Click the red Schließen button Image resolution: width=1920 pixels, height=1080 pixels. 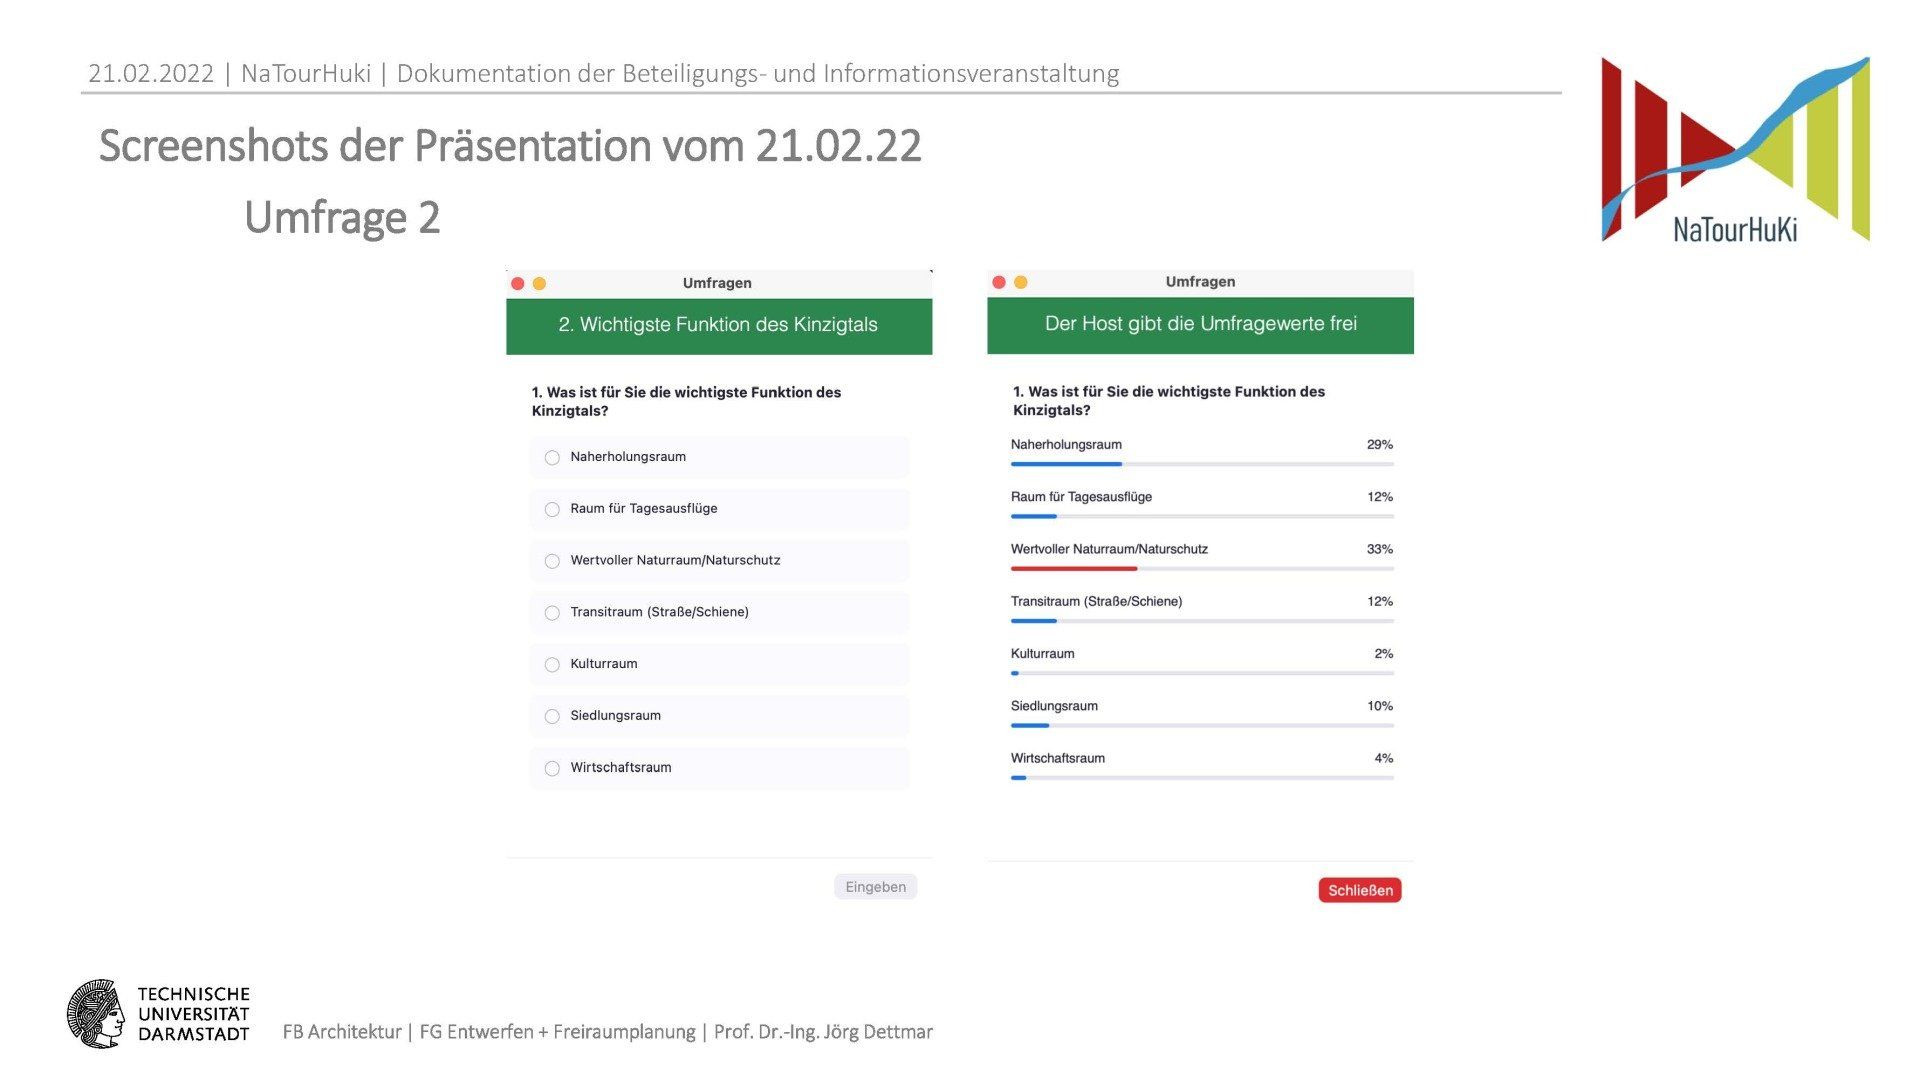1360,890
